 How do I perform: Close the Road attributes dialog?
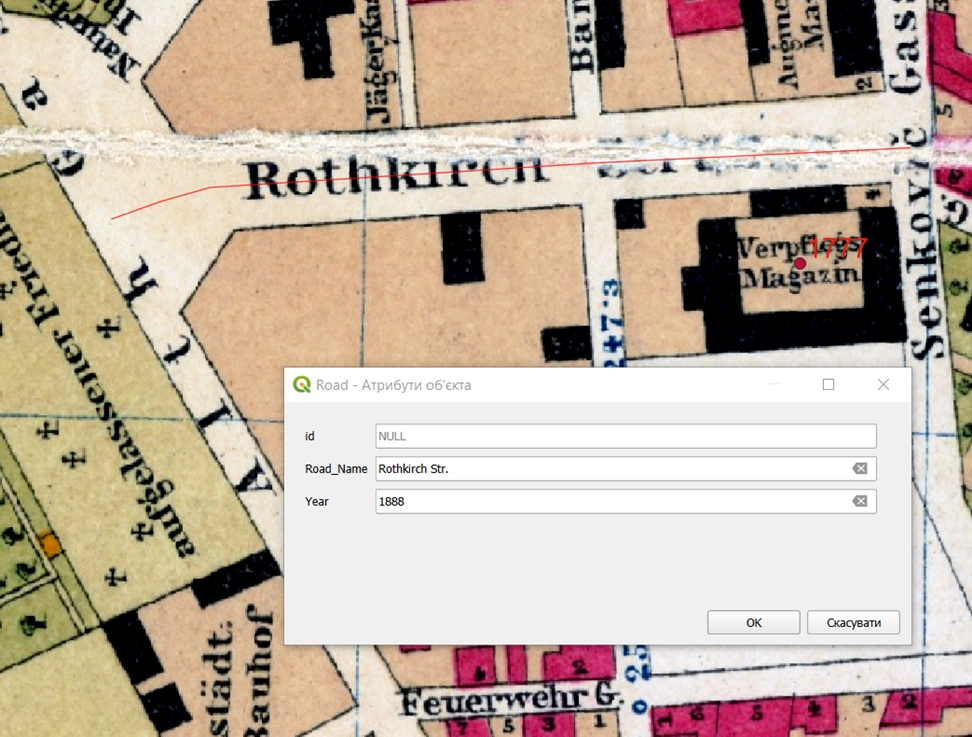[883, 385]
